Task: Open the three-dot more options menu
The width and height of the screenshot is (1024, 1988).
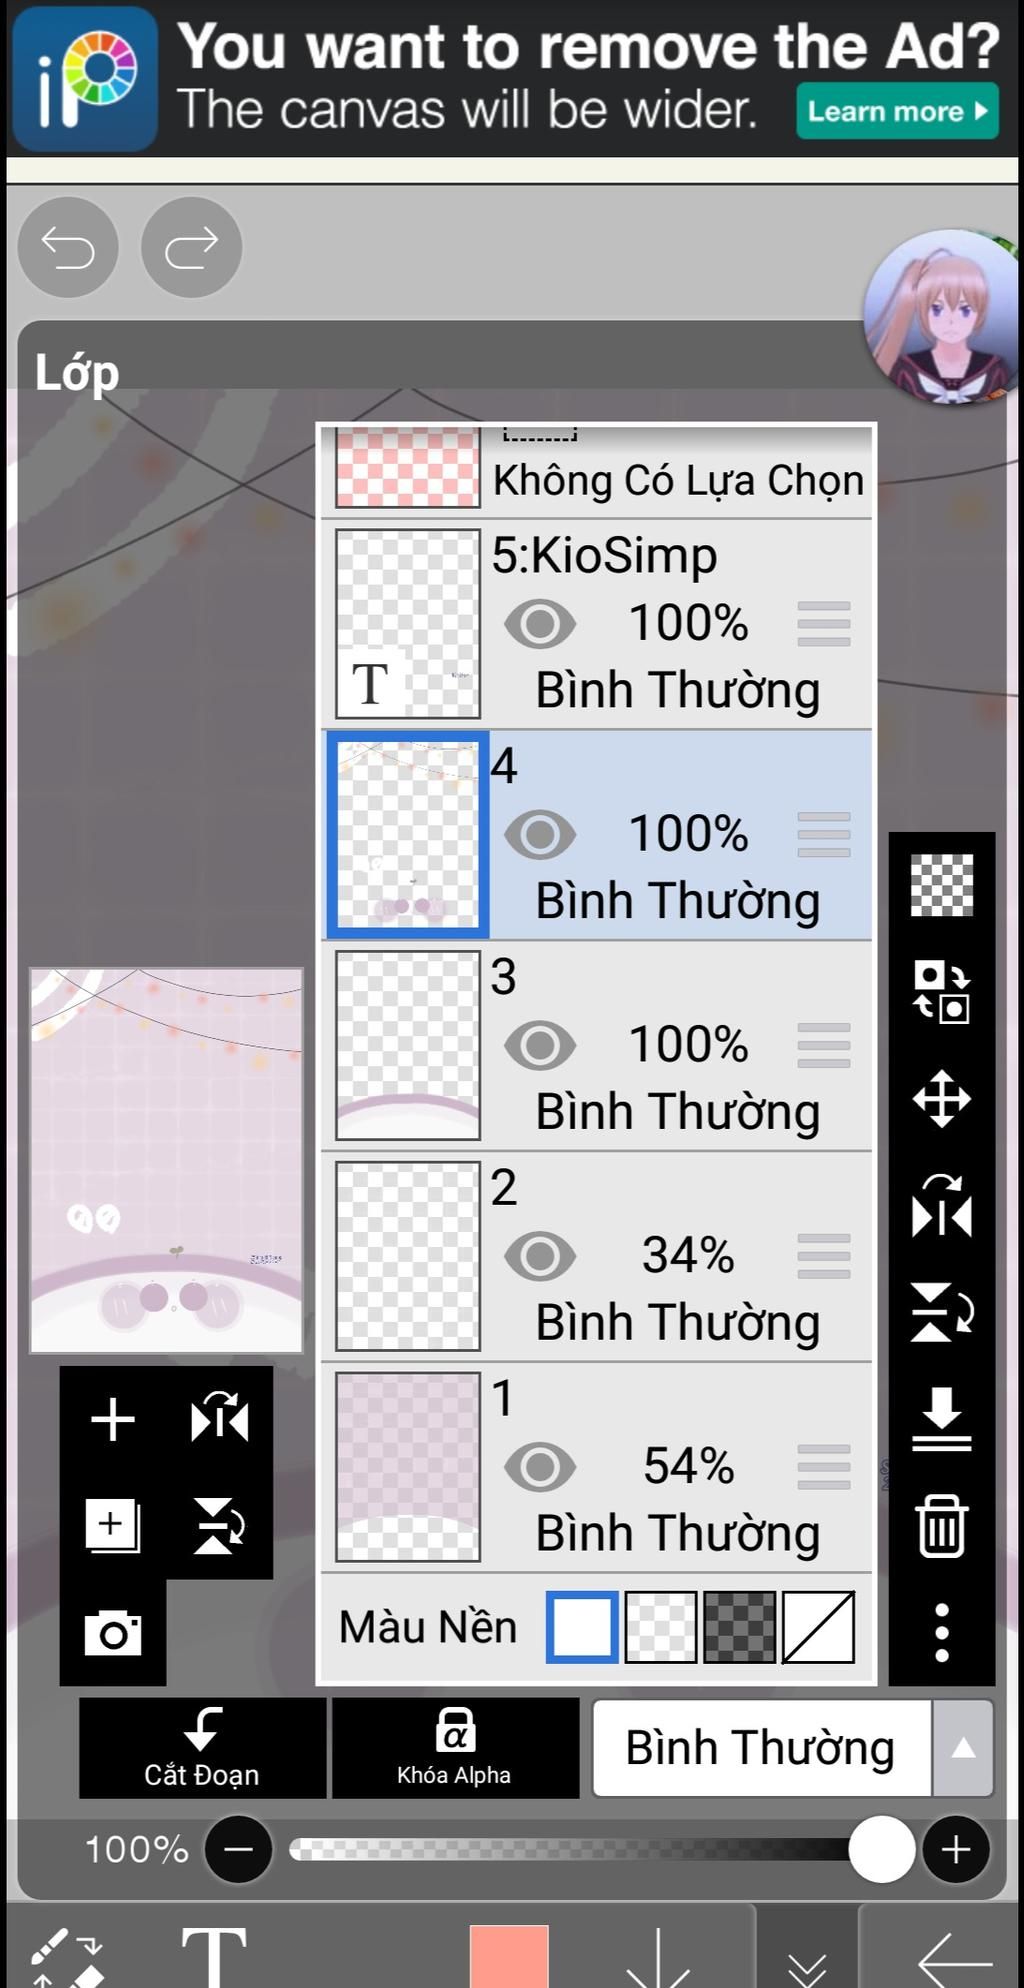Action: coord(941,1633)
